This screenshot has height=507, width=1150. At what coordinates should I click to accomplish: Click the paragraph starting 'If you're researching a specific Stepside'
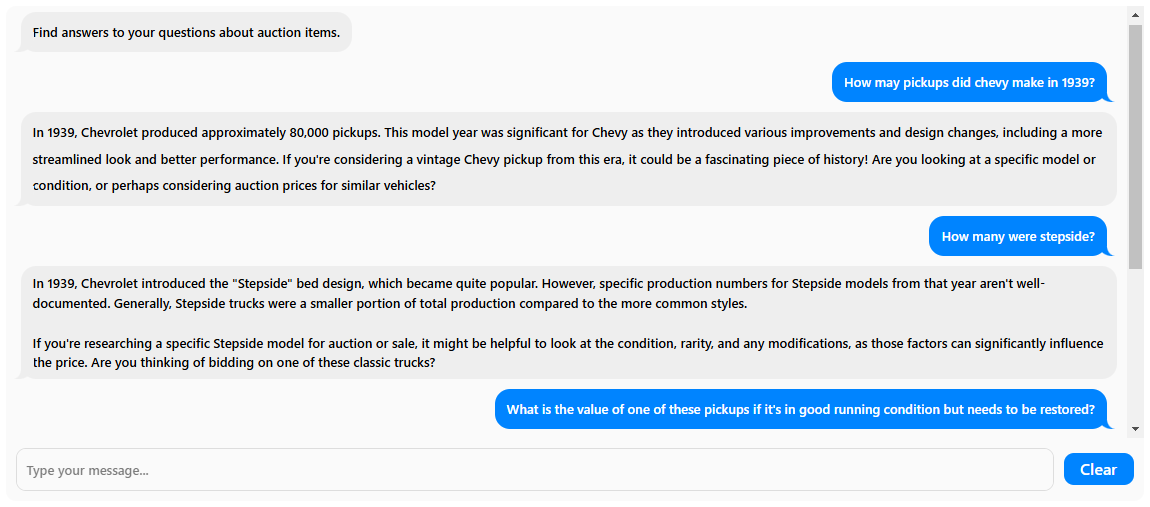click(568, 353)
